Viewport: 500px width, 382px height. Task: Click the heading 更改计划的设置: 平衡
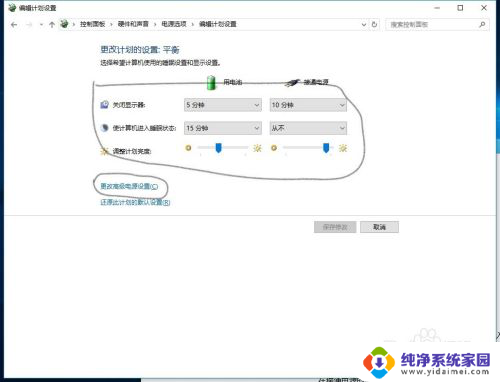coord(140,50)
